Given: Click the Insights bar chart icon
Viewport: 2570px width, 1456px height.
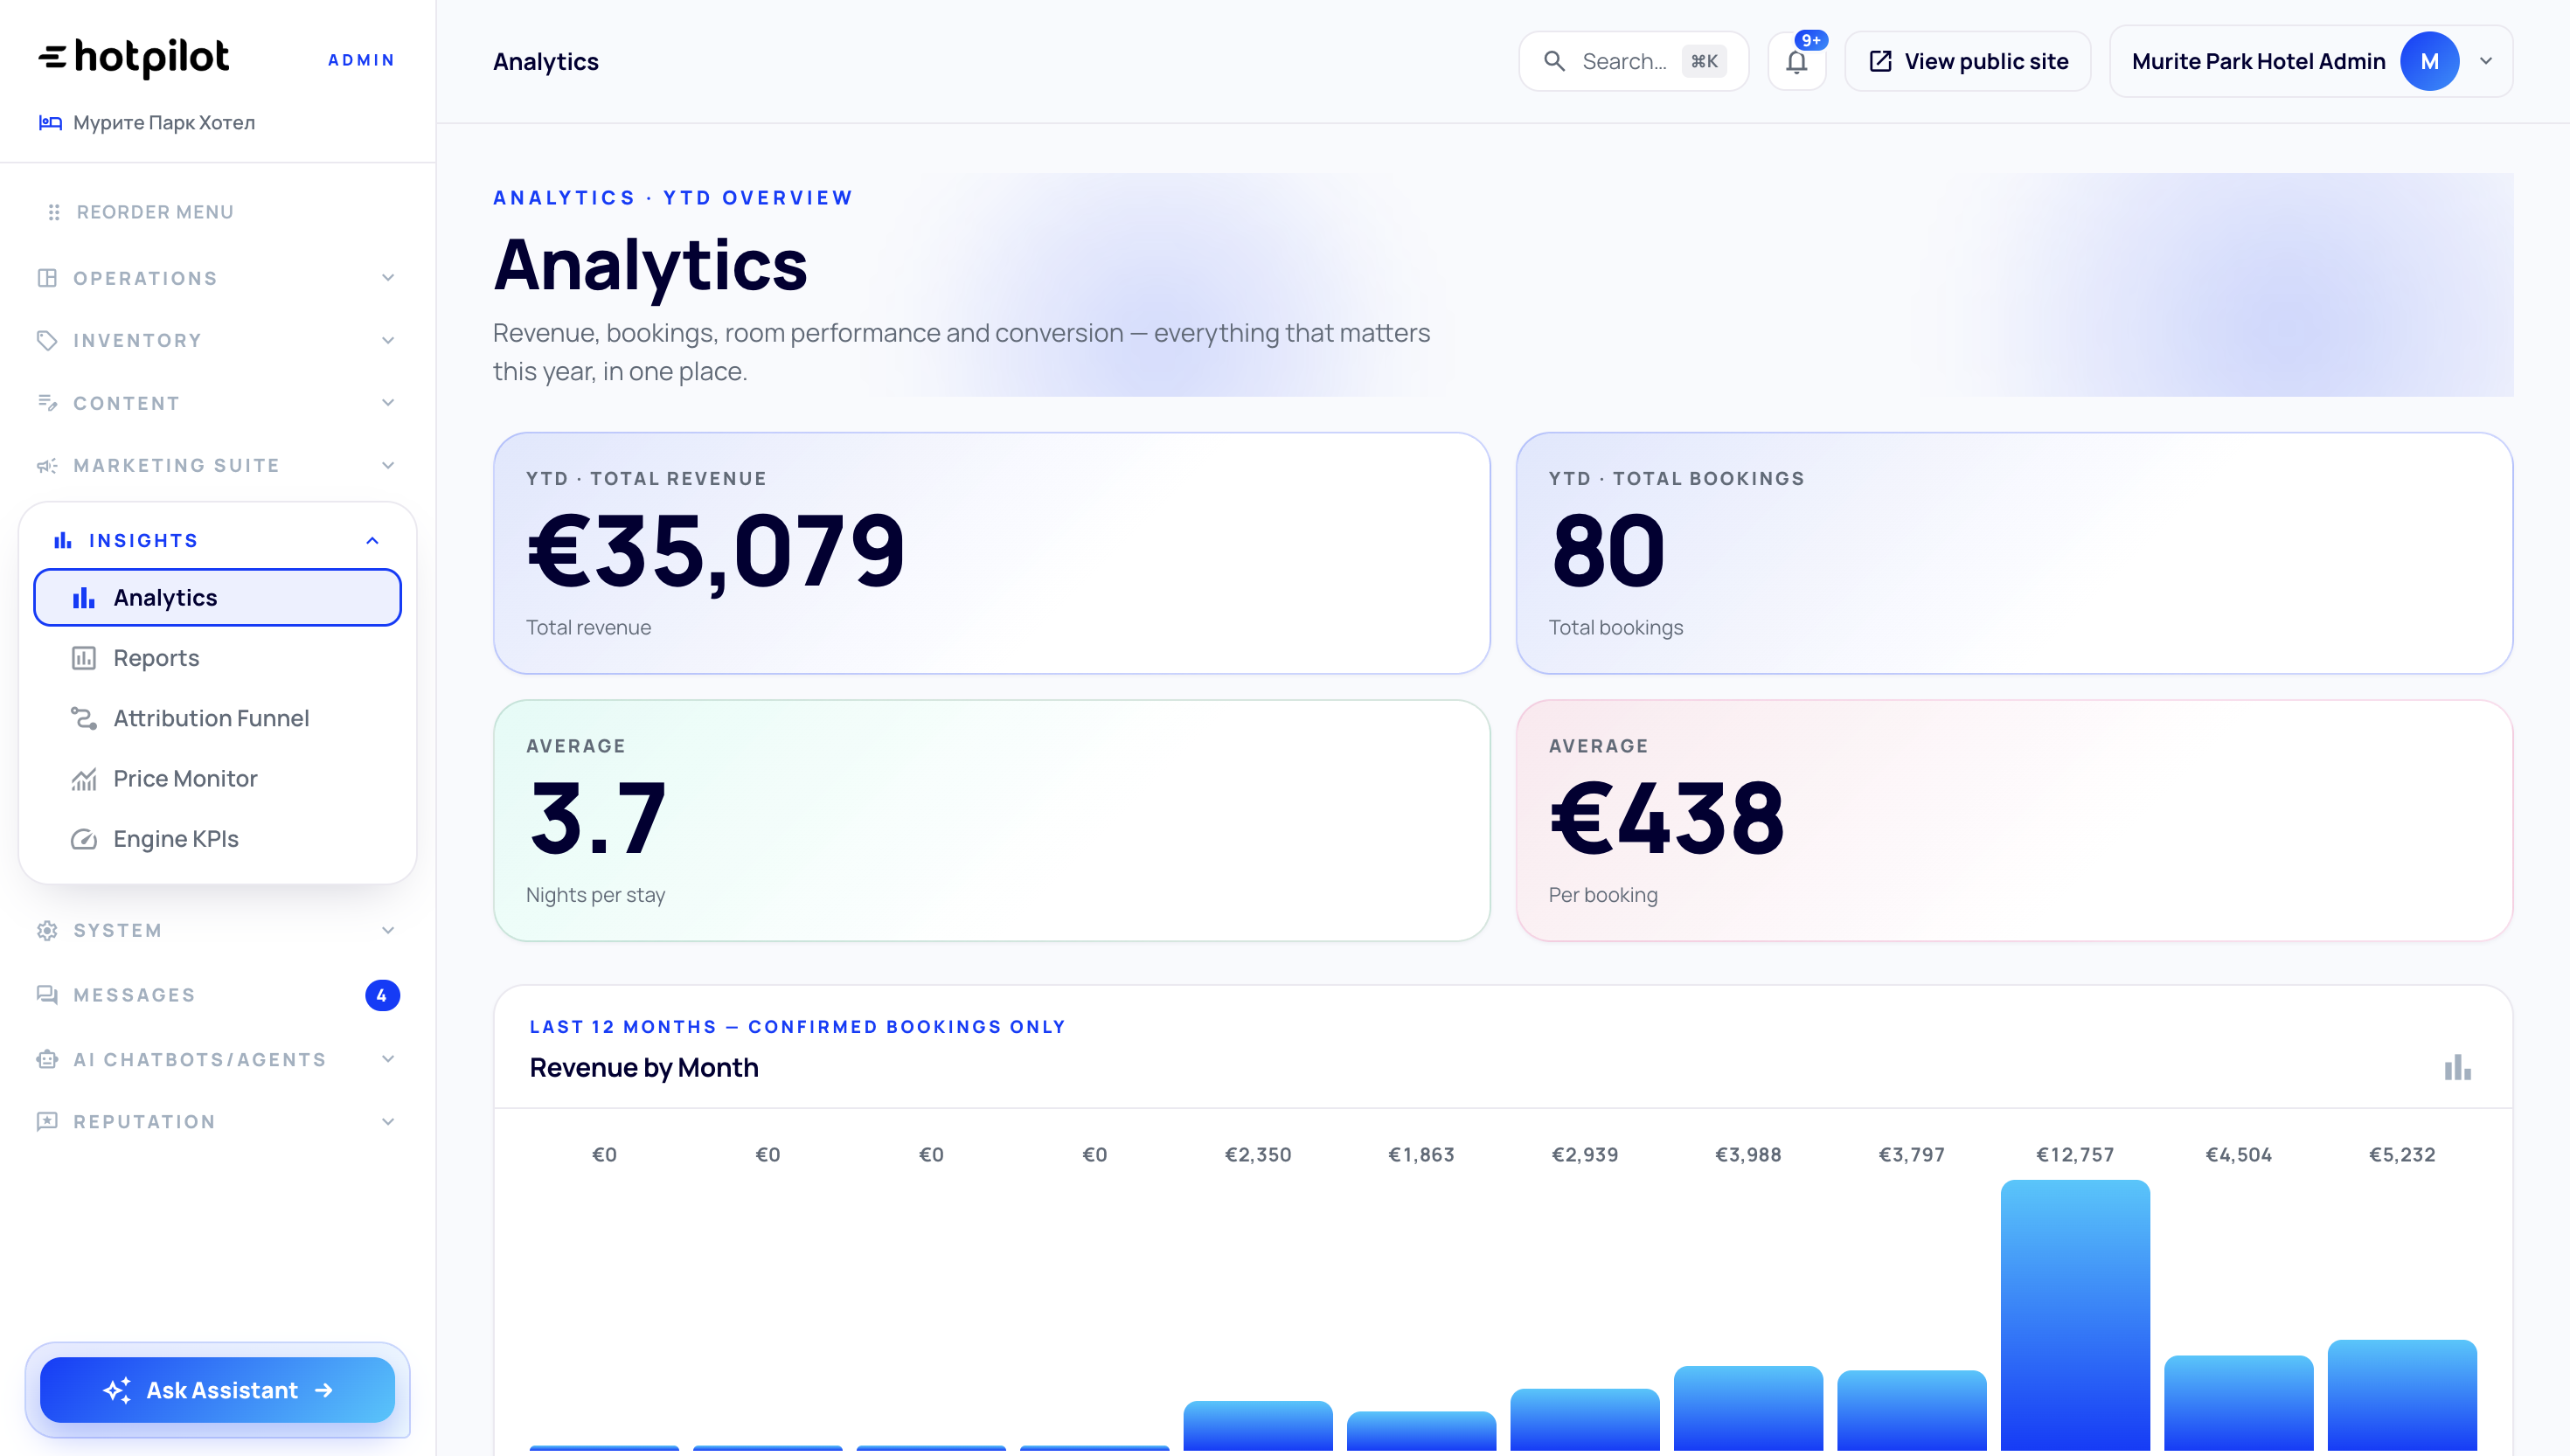Looking at the screenshot, I should click(63, 540).
